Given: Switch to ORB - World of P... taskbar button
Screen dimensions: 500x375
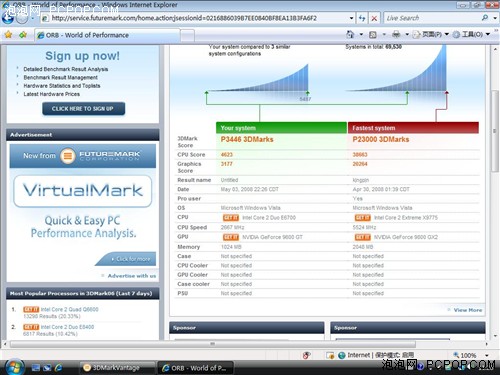Looking at the screenshot, I should coord(195,368).
